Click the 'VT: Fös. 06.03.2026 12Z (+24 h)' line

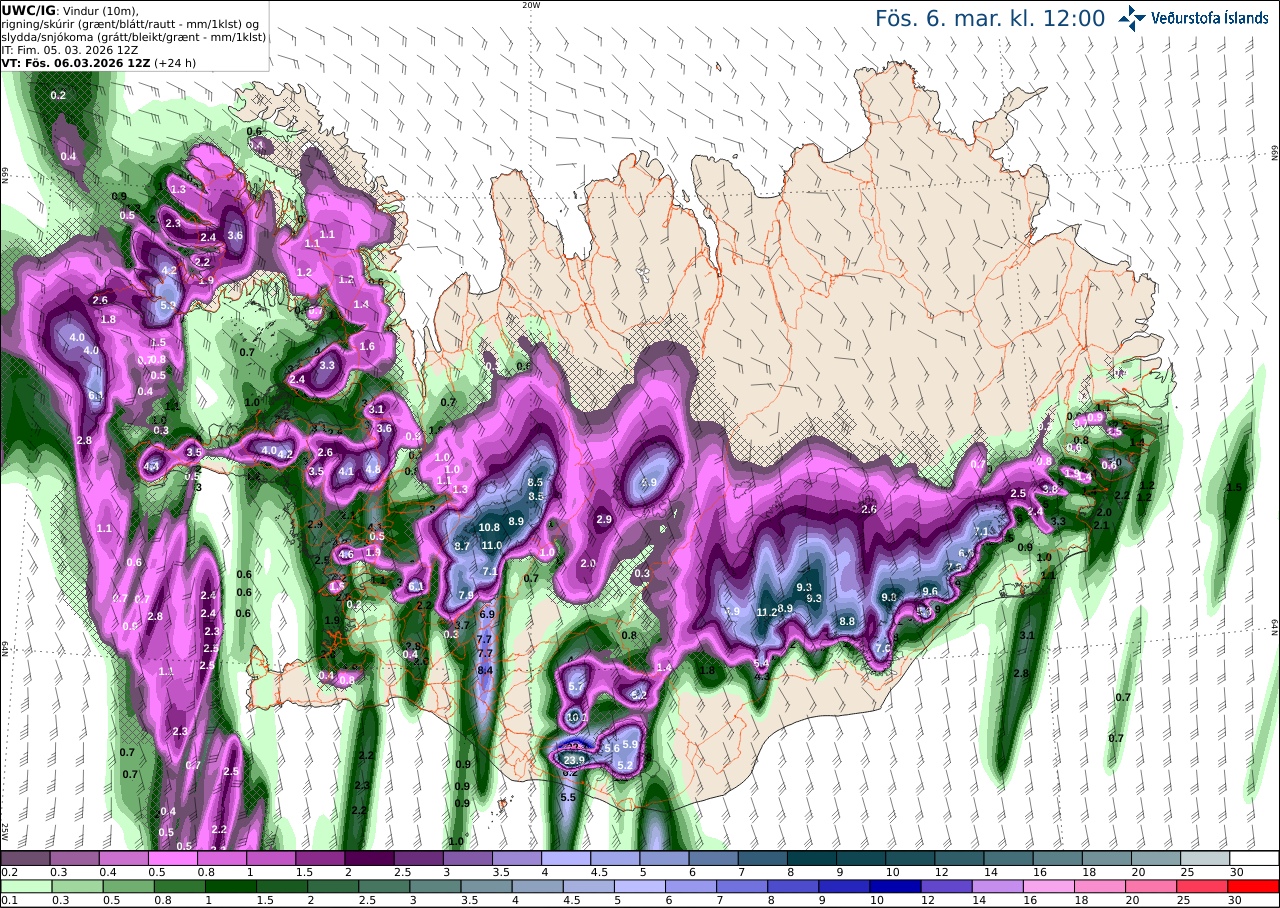tap(99, 62)
